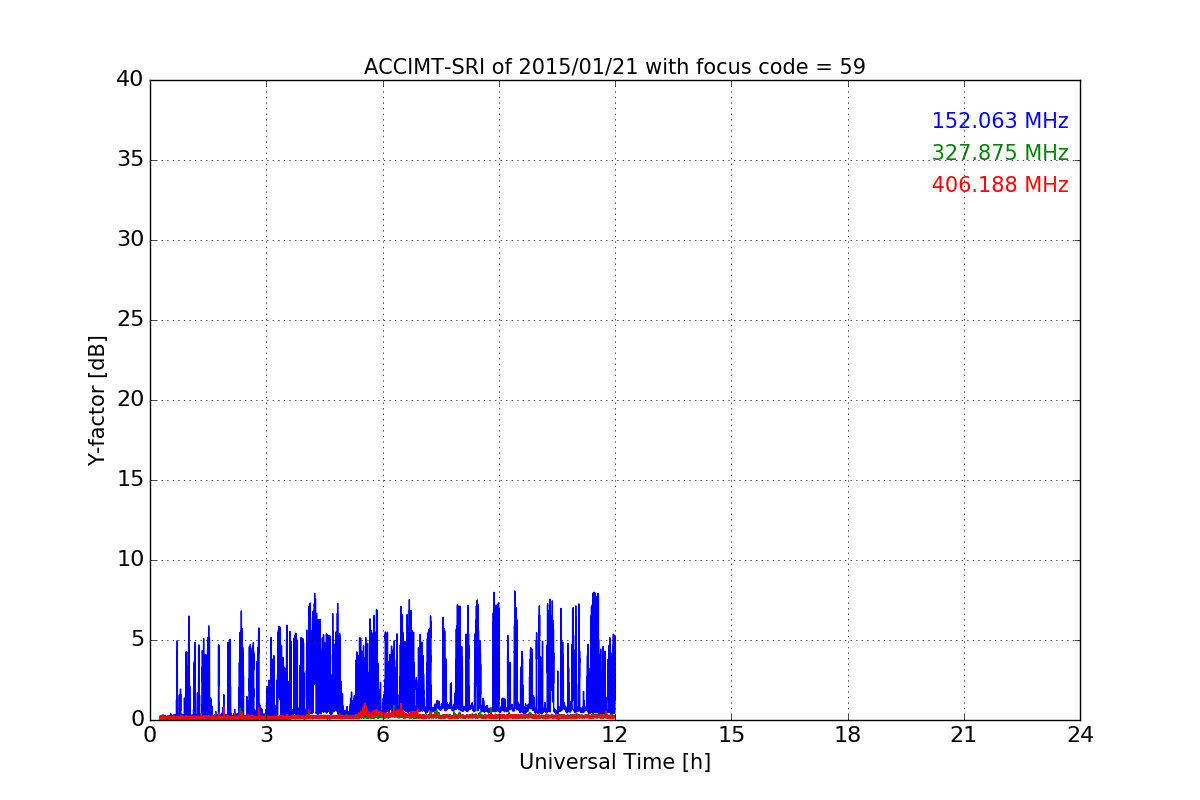Click the y-axis tick label 25
1200x800 pixels.
coord(130,320)
